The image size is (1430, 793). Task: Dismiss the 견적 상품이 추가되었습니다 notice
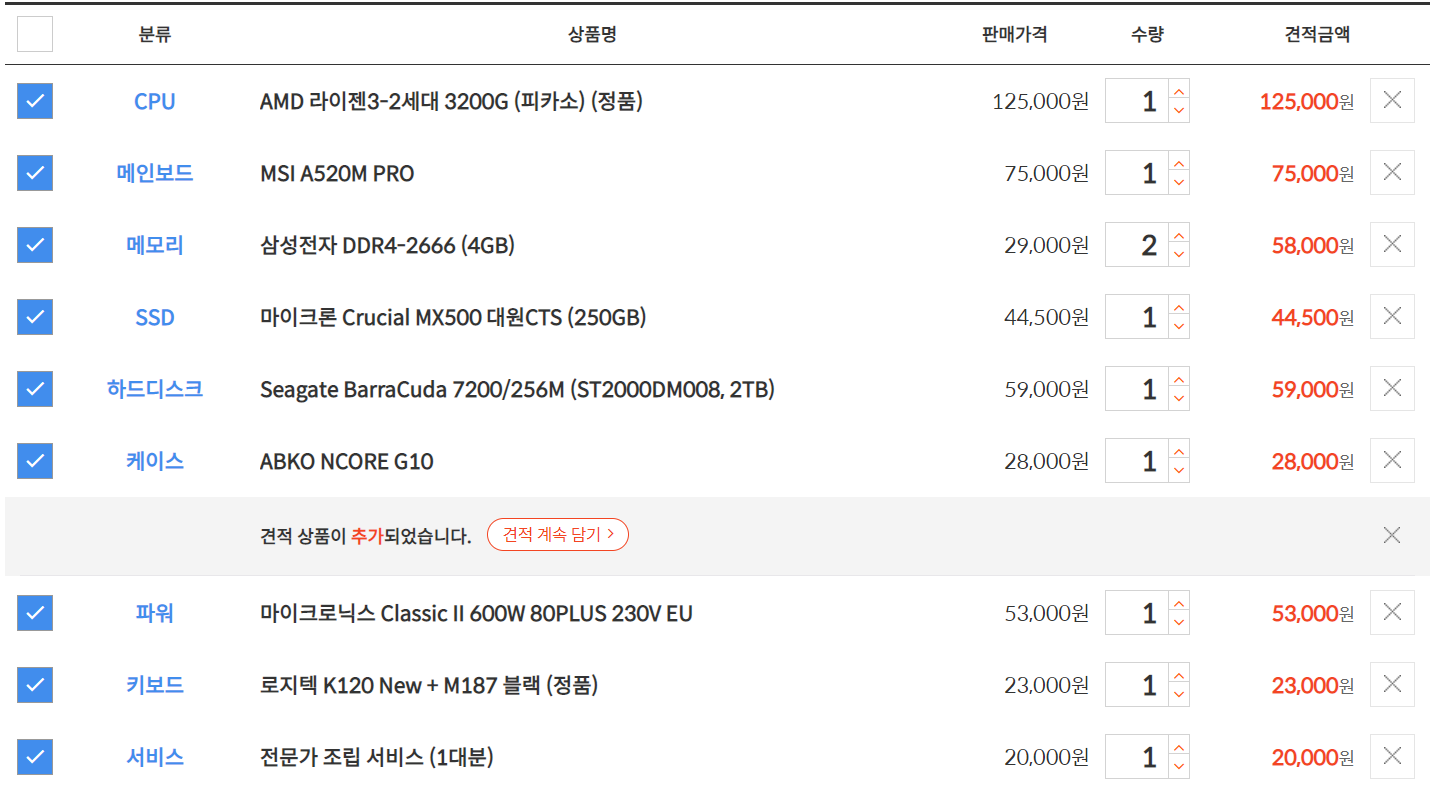click(x=1392, y=535)
